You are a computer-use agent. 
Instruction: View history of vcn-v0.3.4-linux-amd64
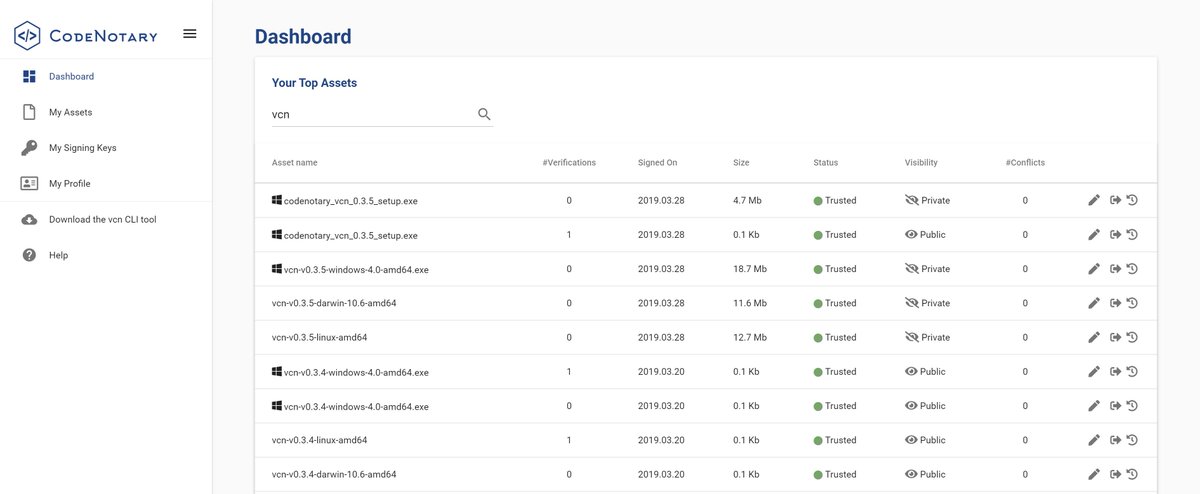[1132, 440]
